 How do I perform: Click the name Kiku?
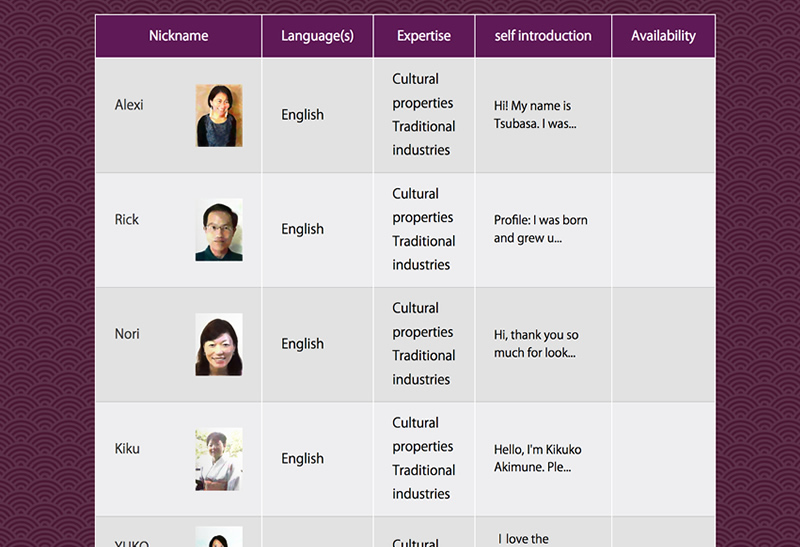(127, 449)
